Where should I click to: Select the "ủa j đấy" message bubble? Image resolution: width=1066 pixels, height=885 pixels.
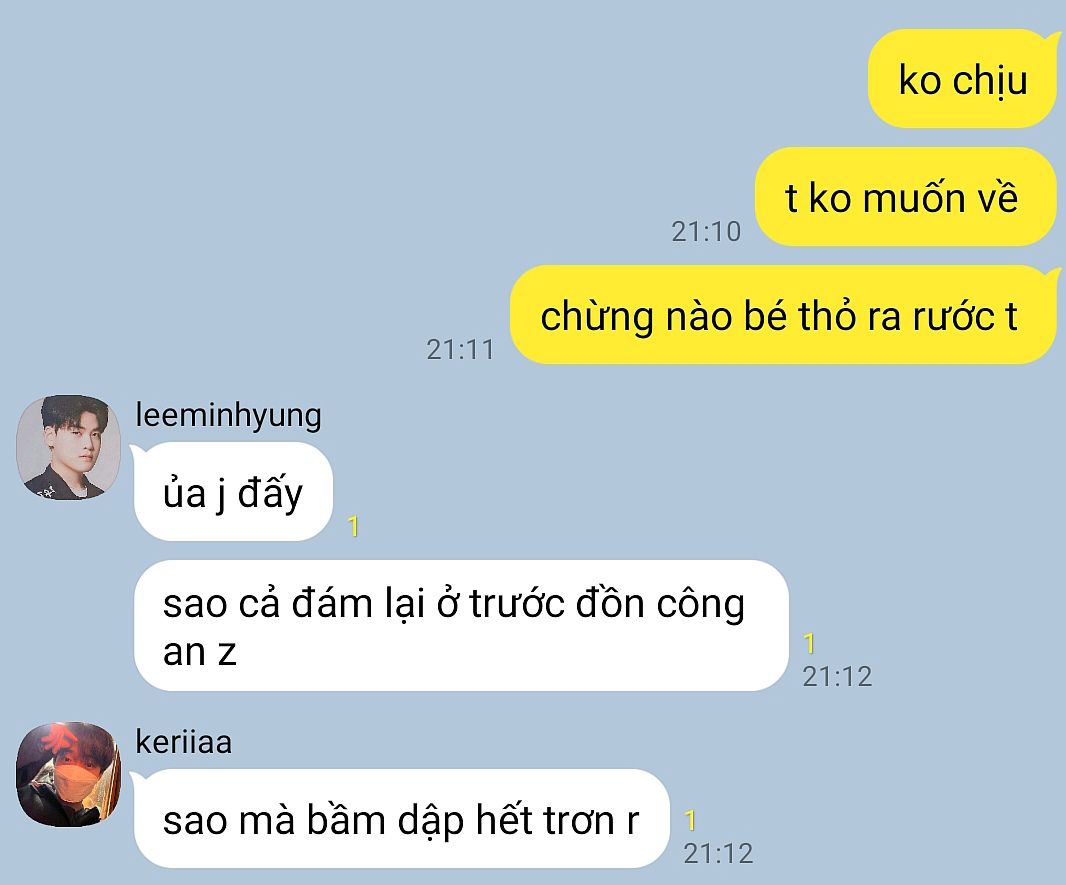[x=233, y=492]
